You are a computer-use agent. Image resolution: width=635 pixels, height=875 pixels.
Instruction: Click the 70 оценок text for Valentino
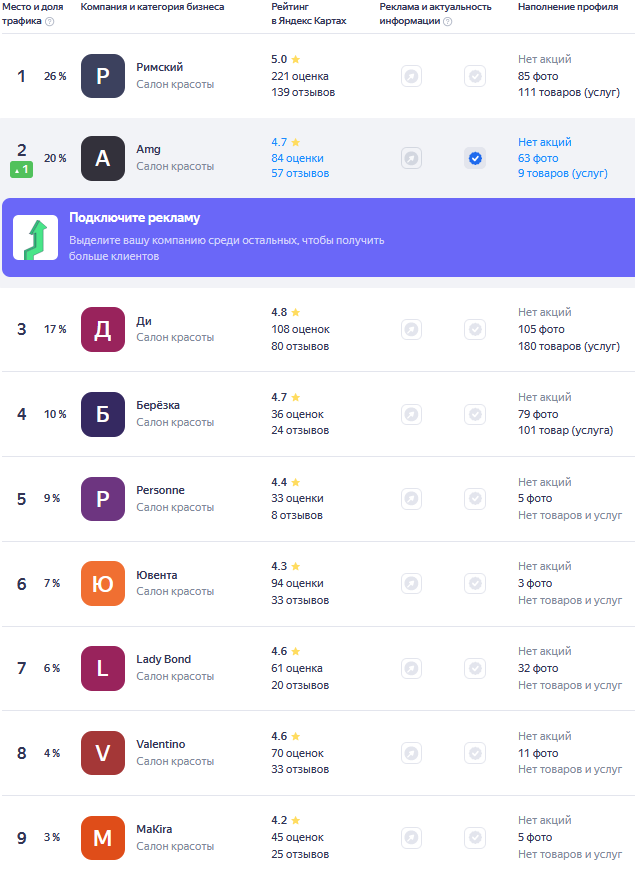click(x=297, y=753)
